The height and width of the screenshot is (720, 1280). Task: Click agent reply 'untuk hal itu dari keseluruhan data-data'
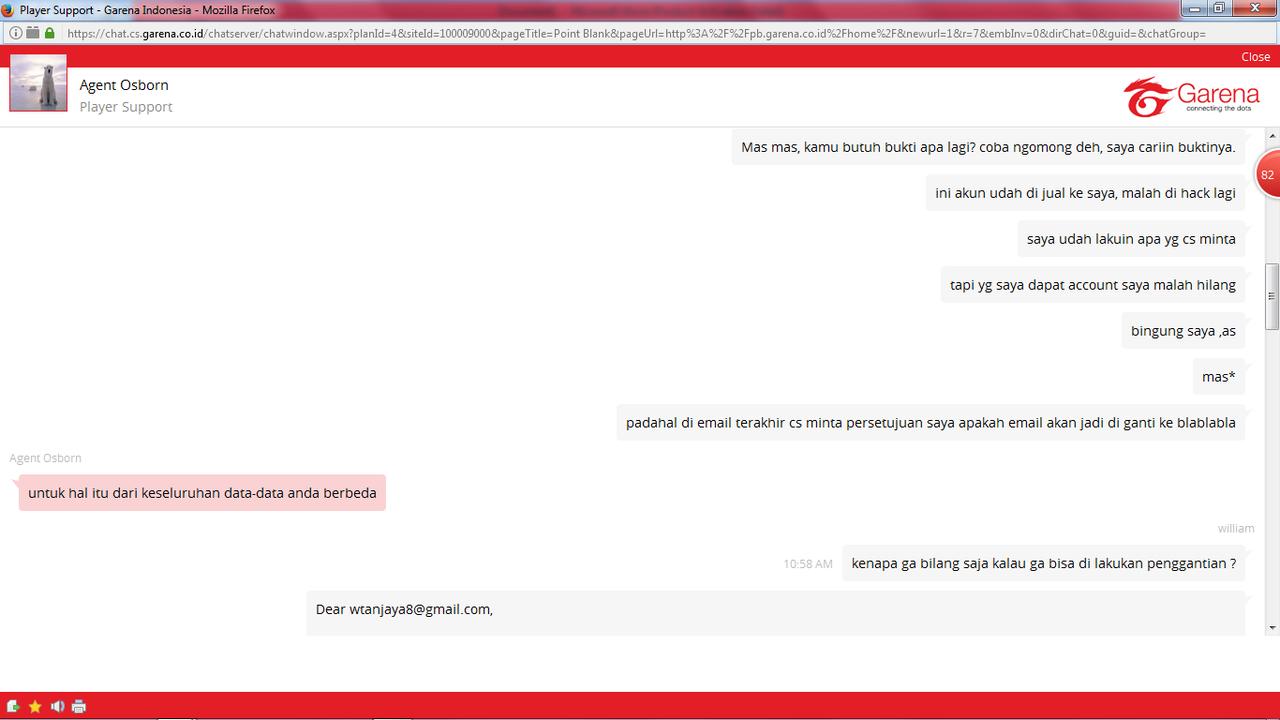coord(202,493)
